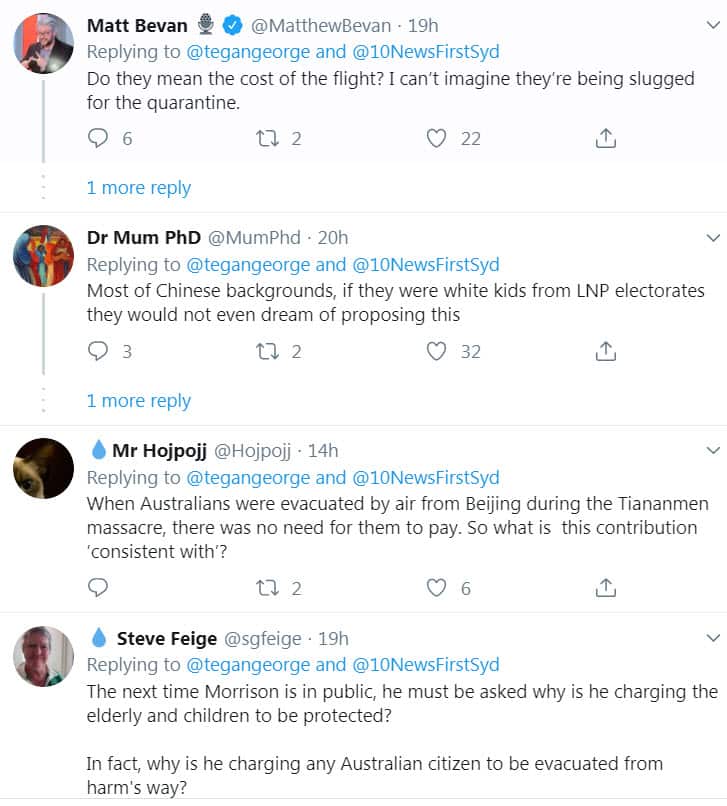Screen dimensions: 727x806
Task: Click @10NewsFirstSyd mention in Mr Hojpojj's reply
Action: pos(425,477)
